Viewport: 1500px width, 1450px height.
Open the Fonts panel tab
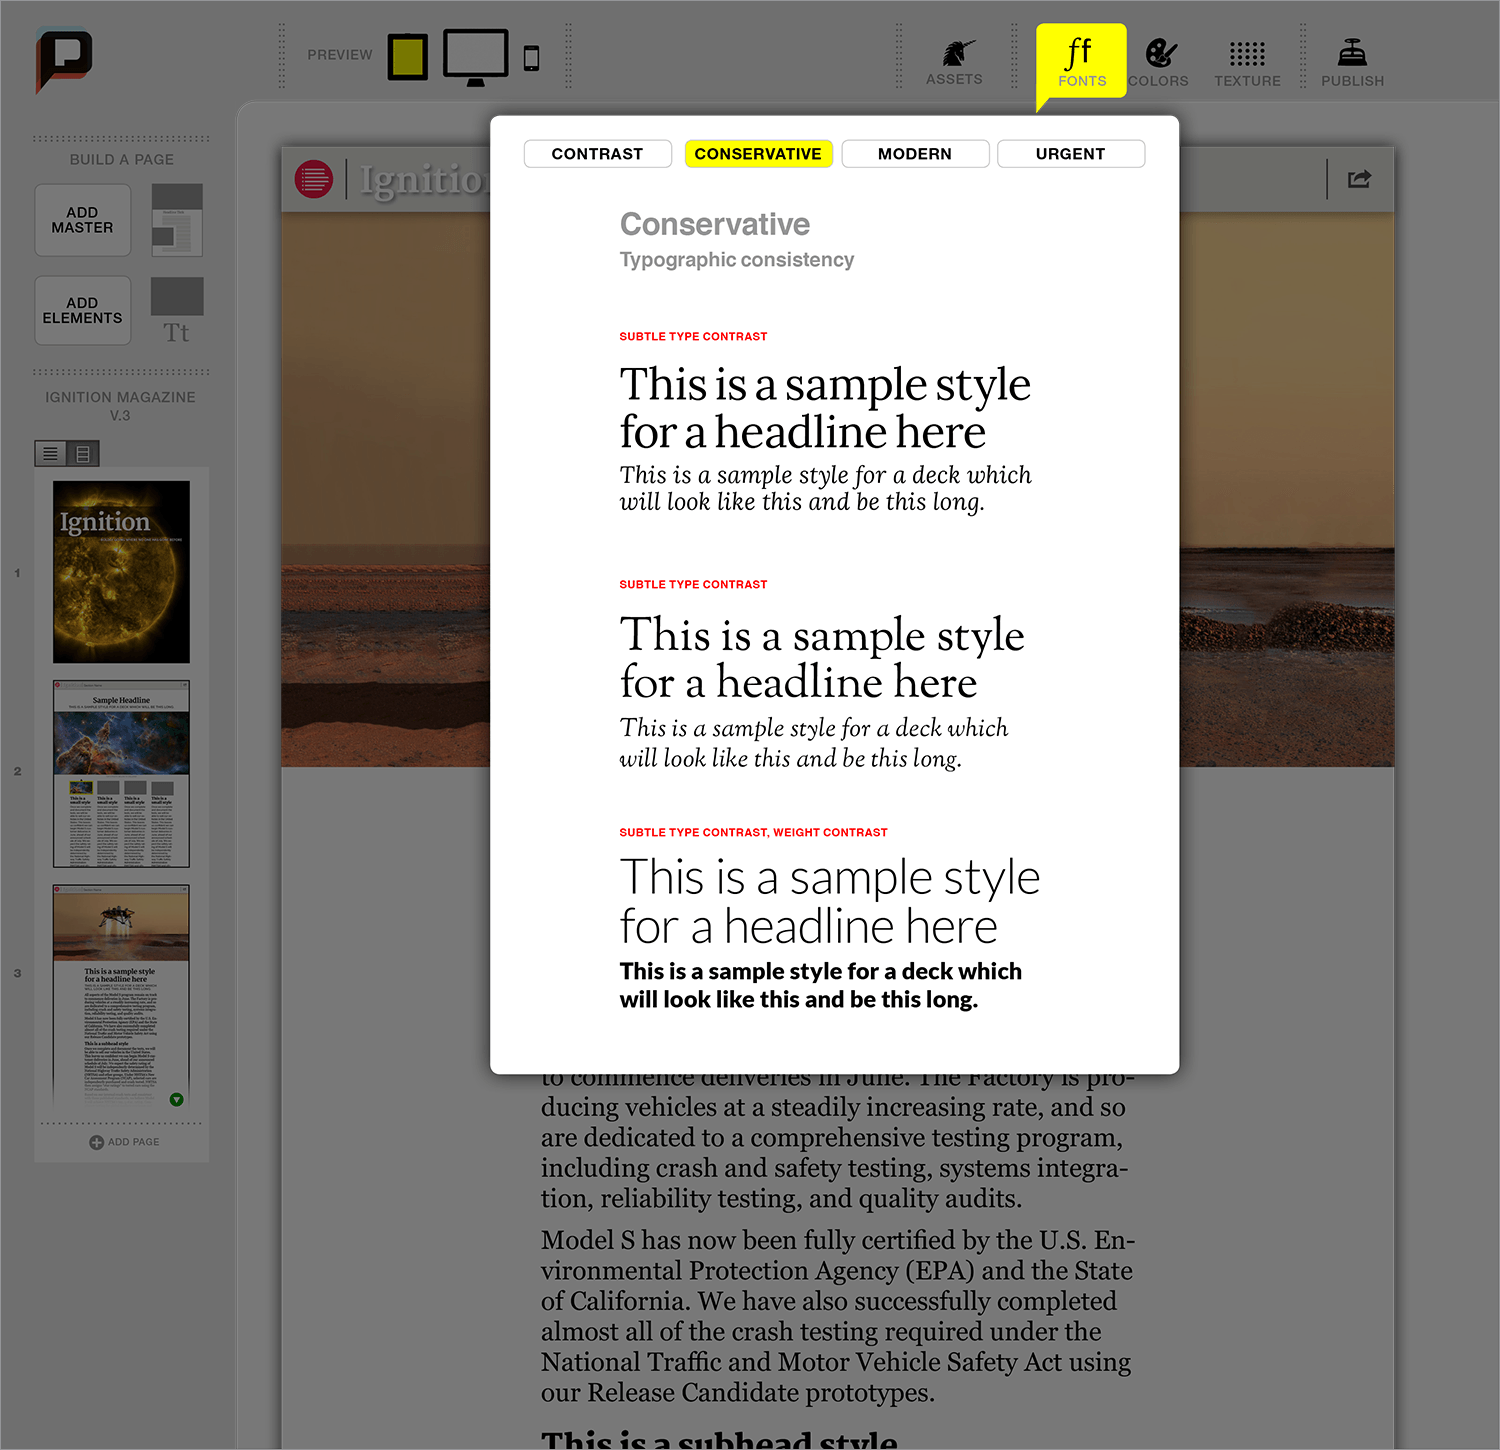1081,61
